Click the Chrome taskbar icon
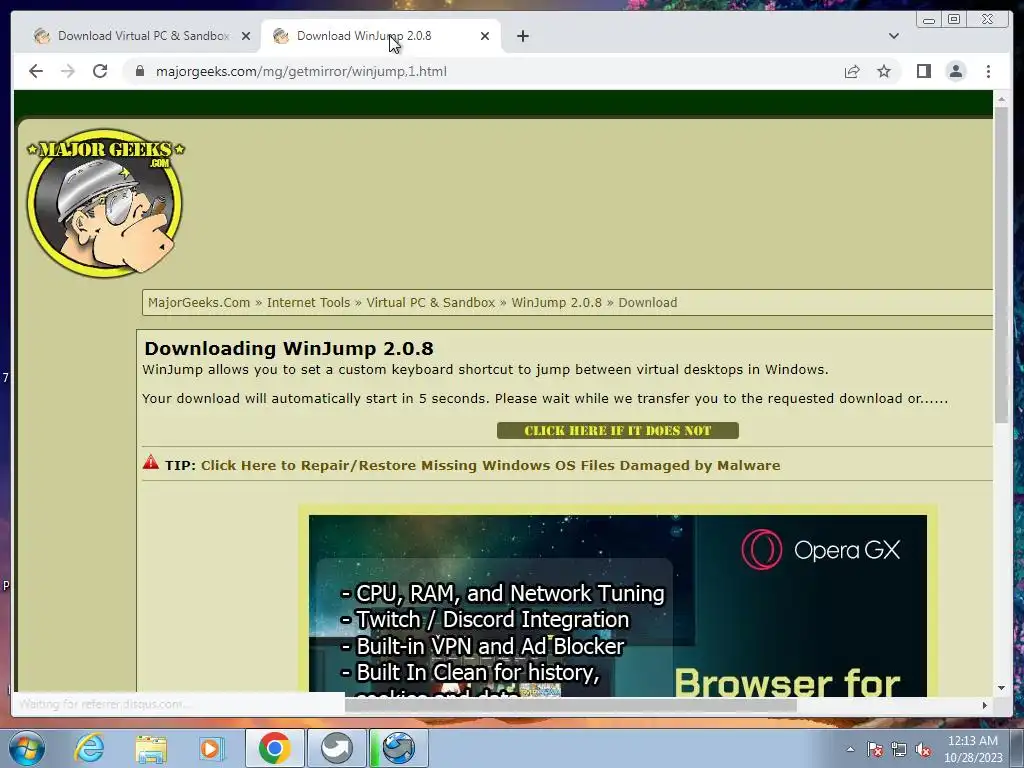 point(275,748)
